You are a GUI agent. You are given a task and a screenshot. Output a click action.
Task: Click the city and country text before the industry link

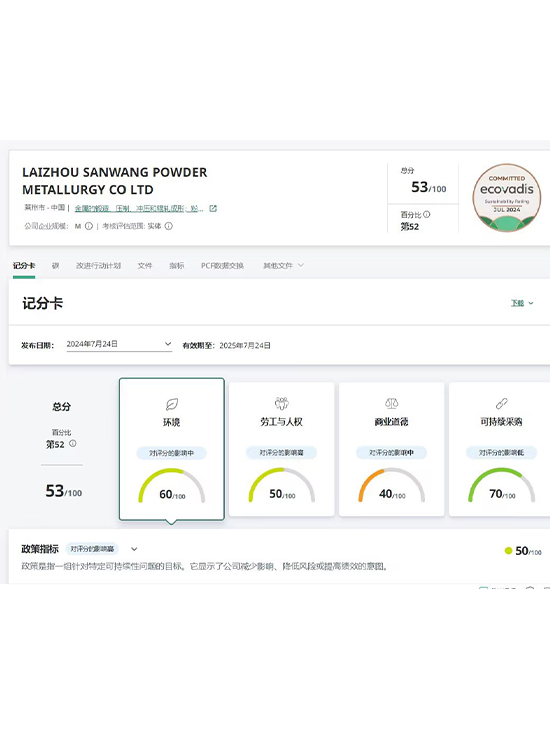coord(45,208)
